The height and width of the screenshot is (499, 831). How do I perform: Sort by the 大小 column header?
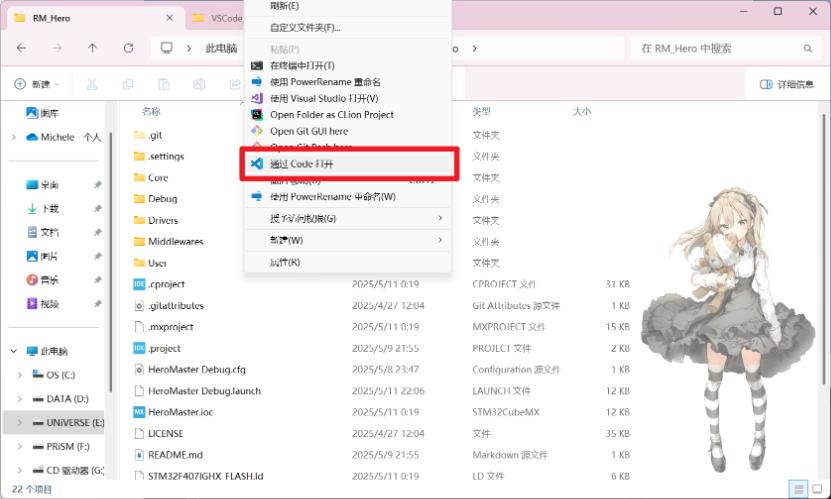(582, 111)
